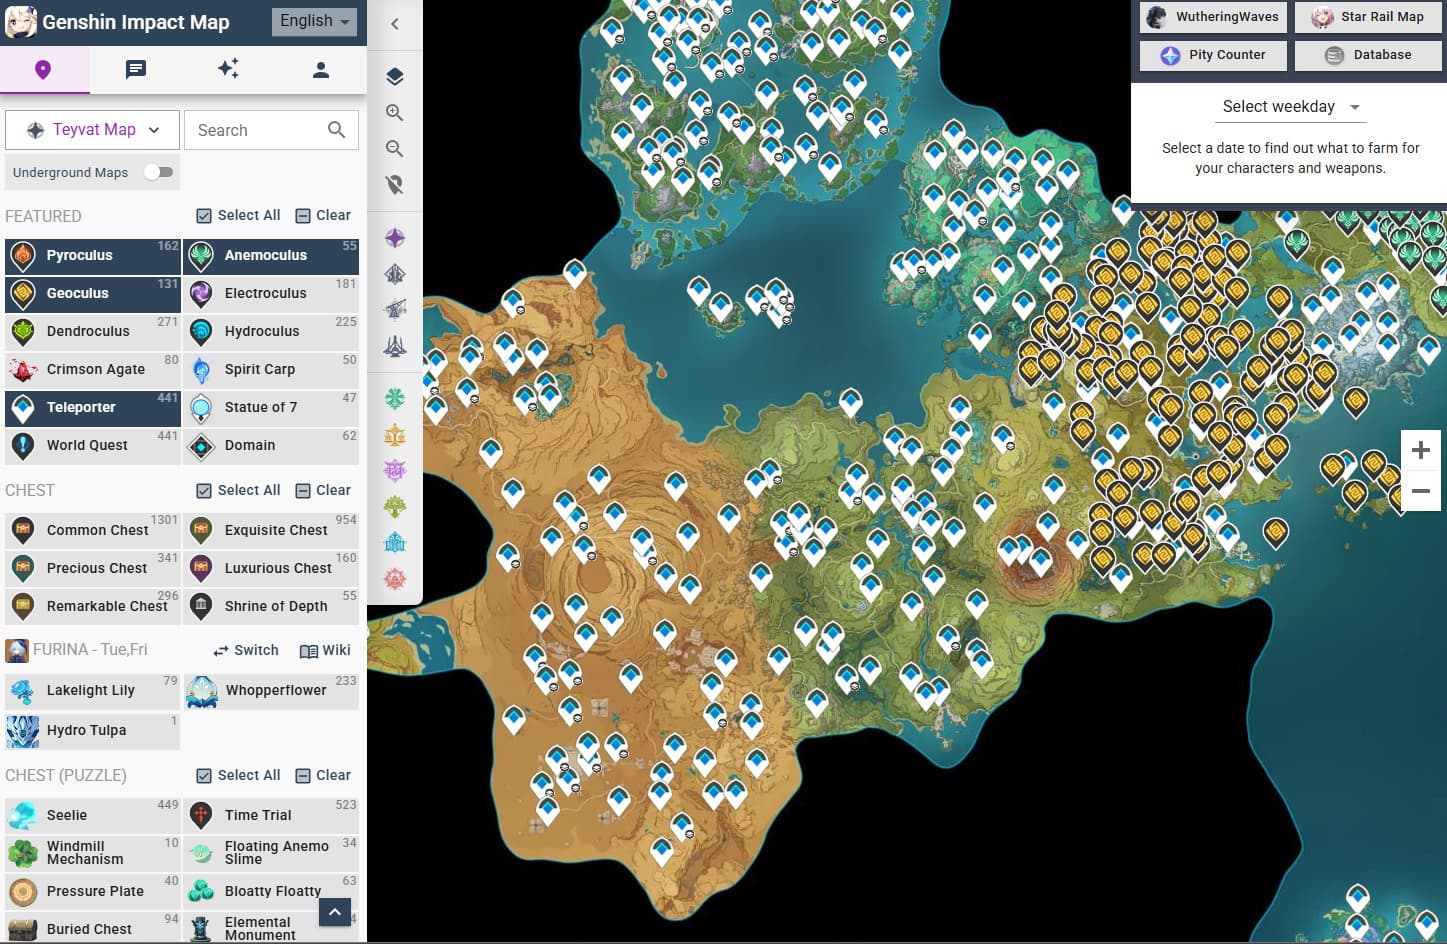Open the Teyvat Map selector dropdown
Screen dimensions: 1447x944
tap(93, 130)
